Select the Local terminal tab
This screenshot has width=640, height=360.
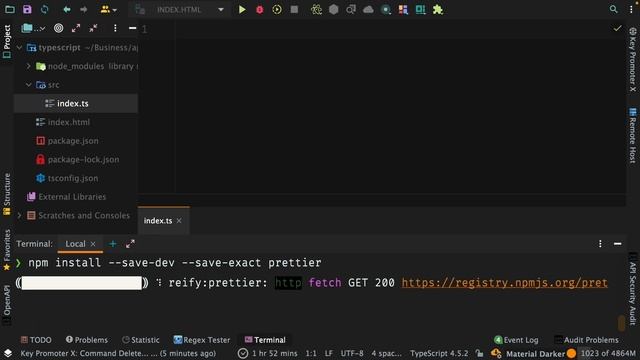pyautogui.click(x=76, y=244)
